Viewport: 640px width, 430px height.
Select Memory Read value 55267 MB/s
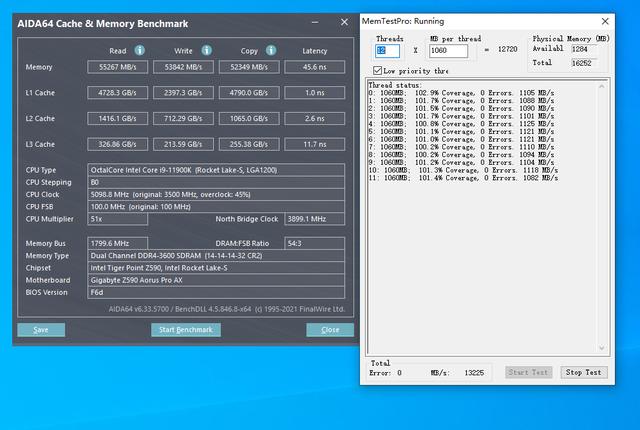click(x=118, y=67)
